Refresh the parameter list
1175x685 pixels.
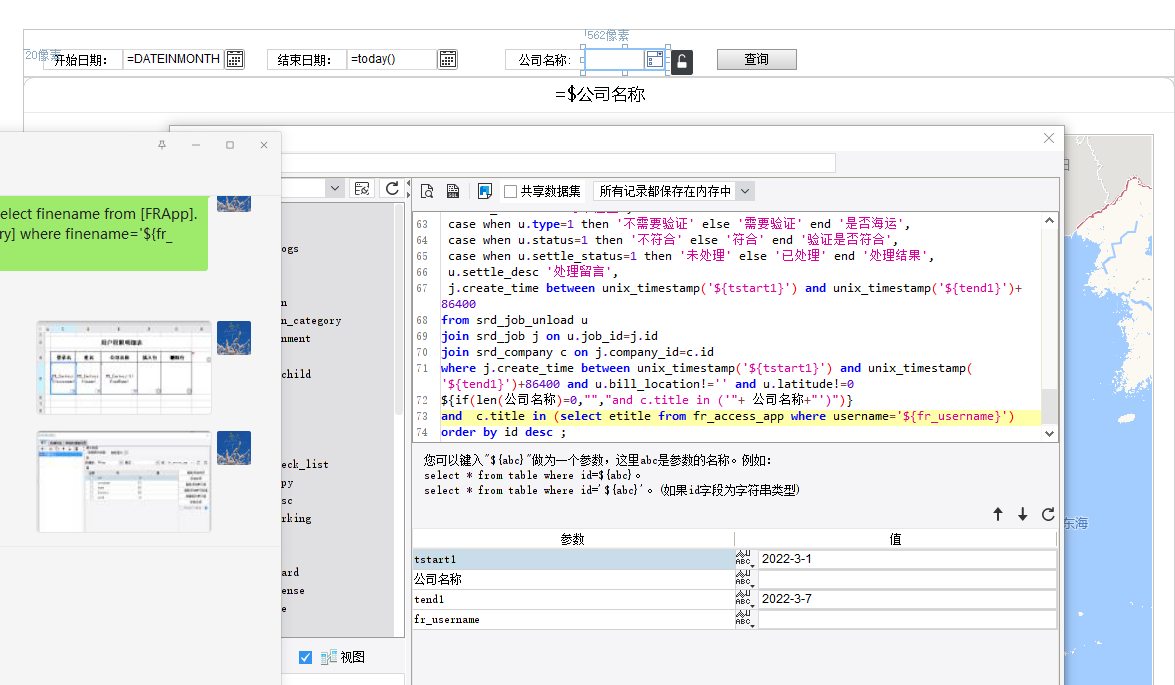click(x=1048, y=514)
